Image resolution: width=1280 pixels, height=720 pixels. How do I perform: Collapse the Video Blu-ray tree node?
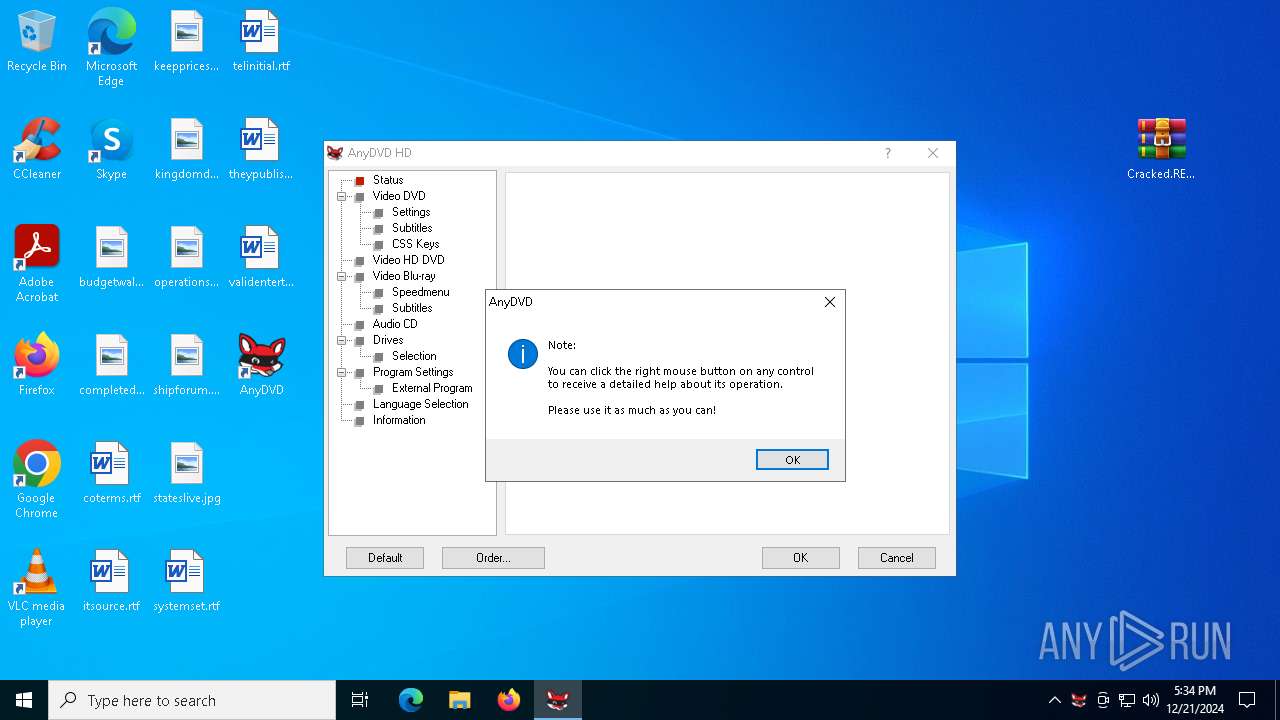342,276
